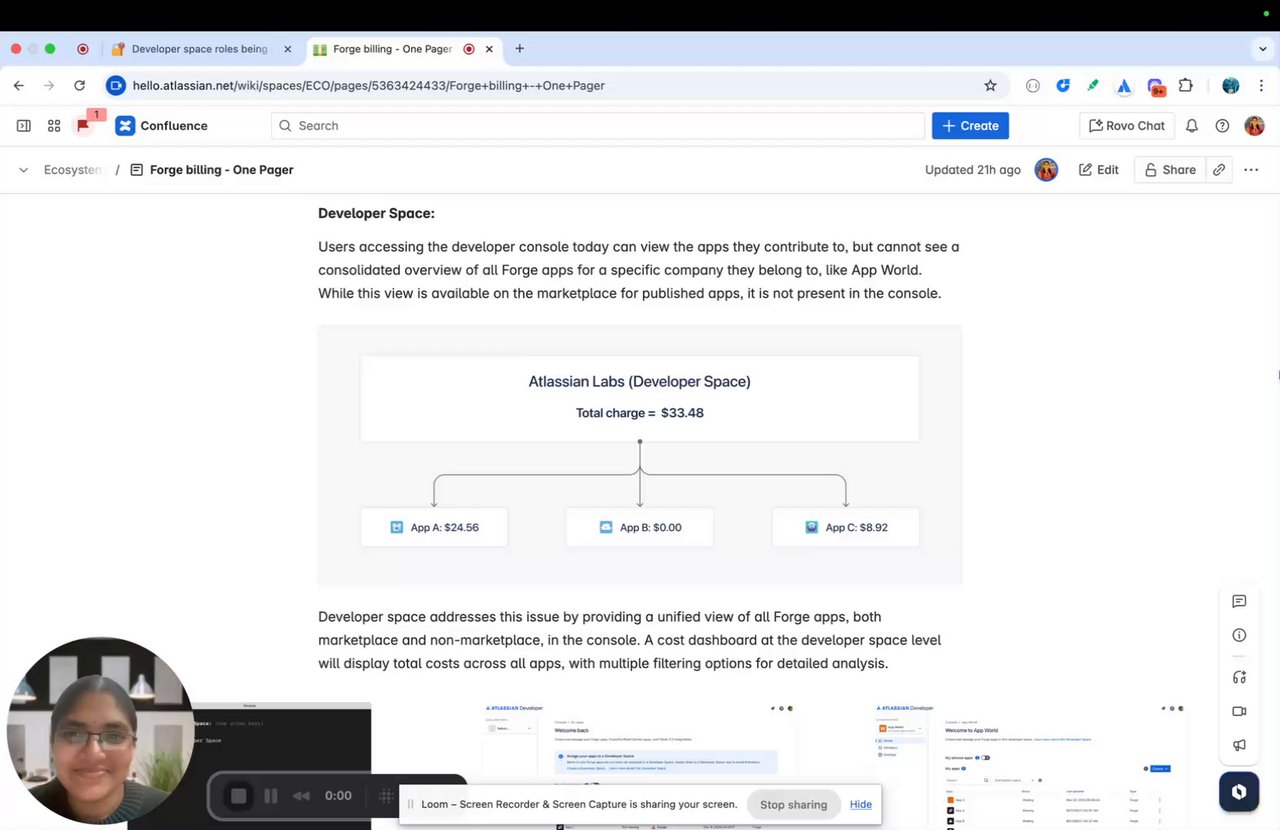Go forward in browser history
Image resolution: width=1280 pixels, height=830 pixels.
click(x=49, y=86)
